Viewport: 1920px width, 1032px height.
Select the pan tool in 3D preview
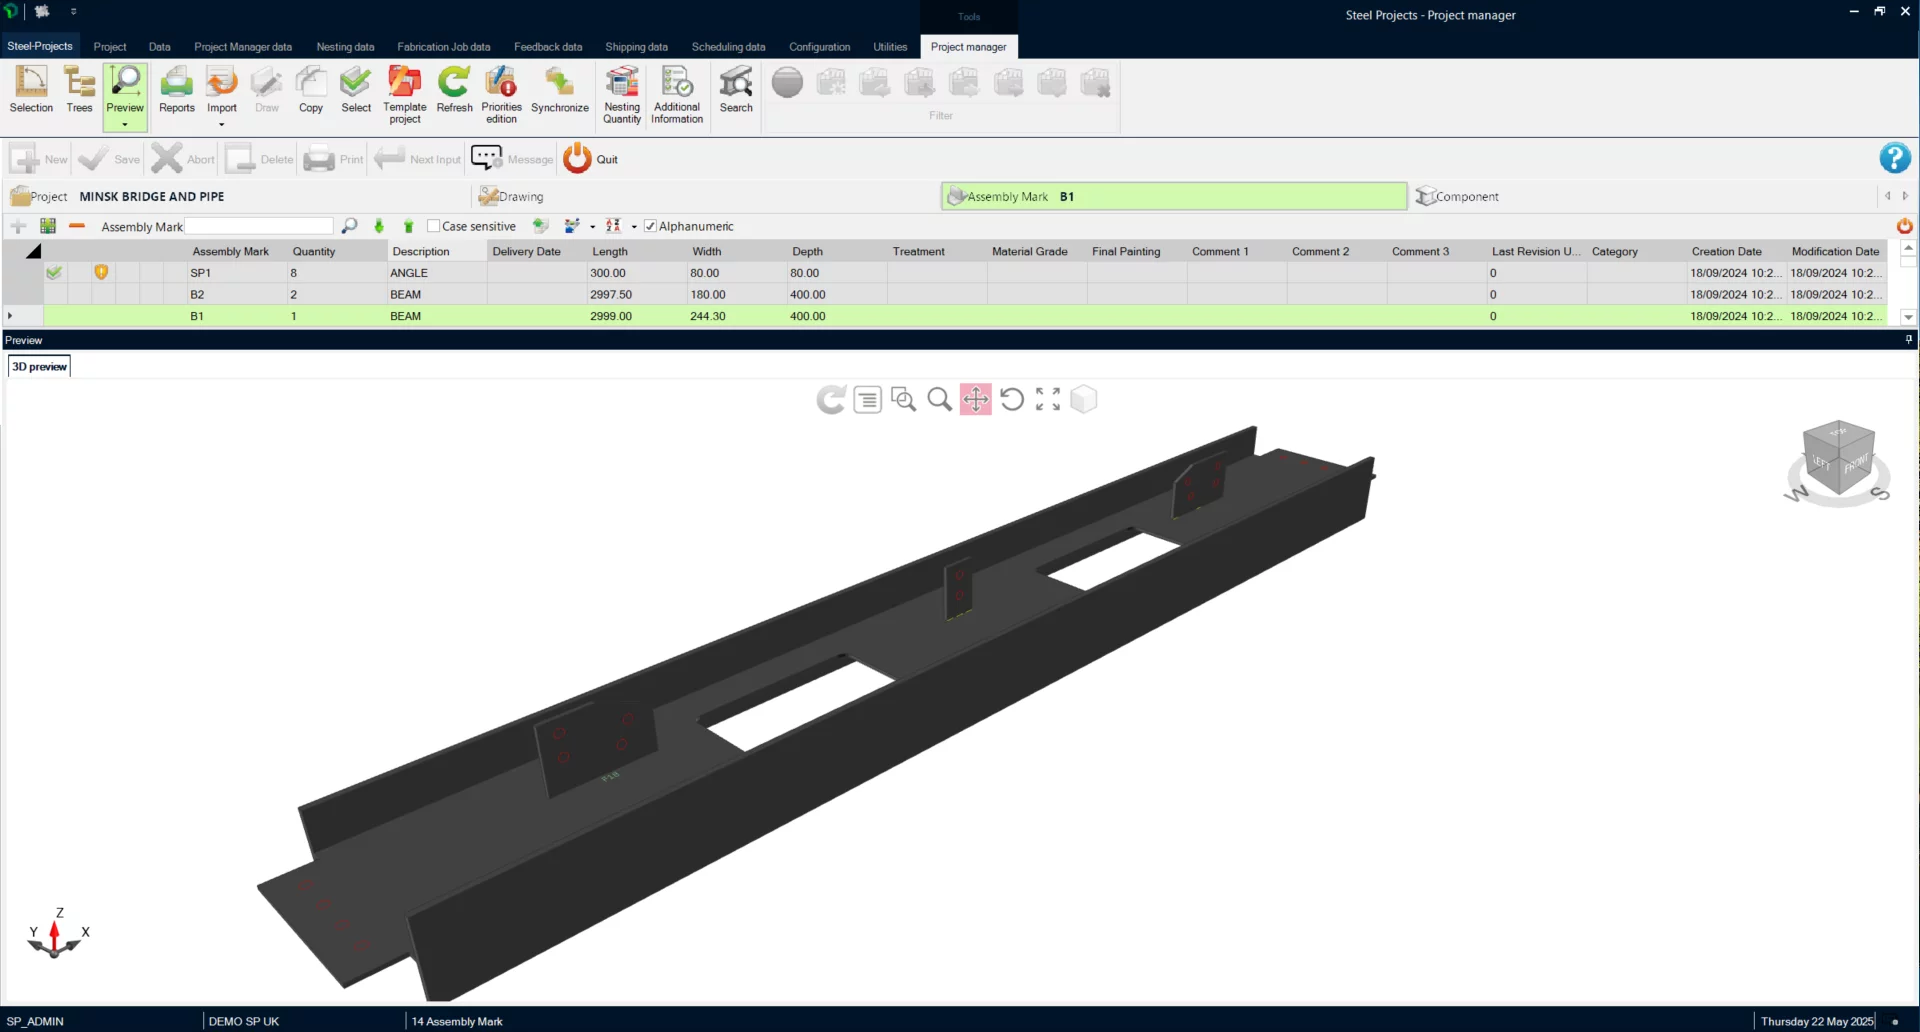975,400
